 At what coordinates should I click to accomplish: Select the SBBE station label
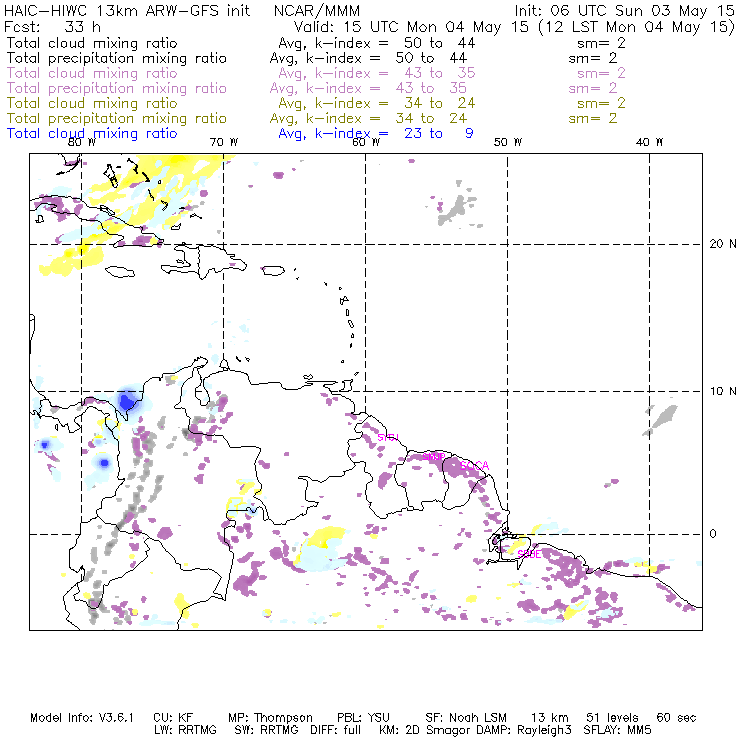pyautogui.click(x=529, y=554)
